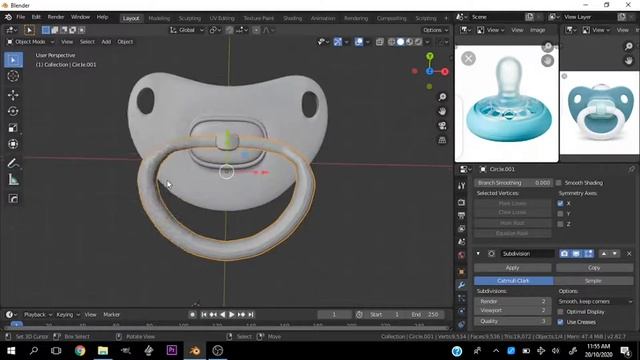Remove the Subdivision modifier with the X button
The height and width of the screenshot is (360, 640).
coord(629,254)
